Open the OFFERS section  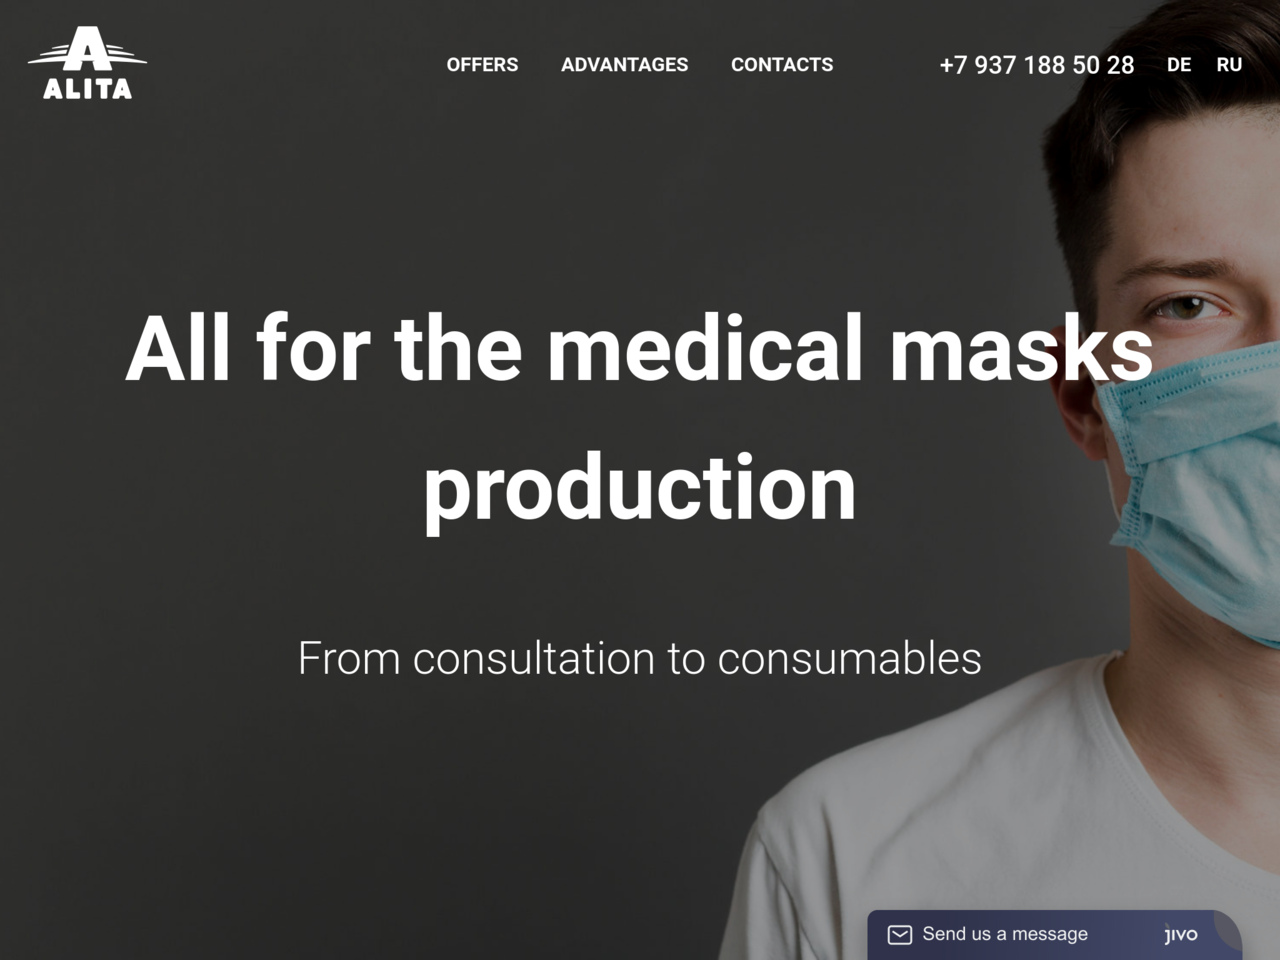coord(482,64)
